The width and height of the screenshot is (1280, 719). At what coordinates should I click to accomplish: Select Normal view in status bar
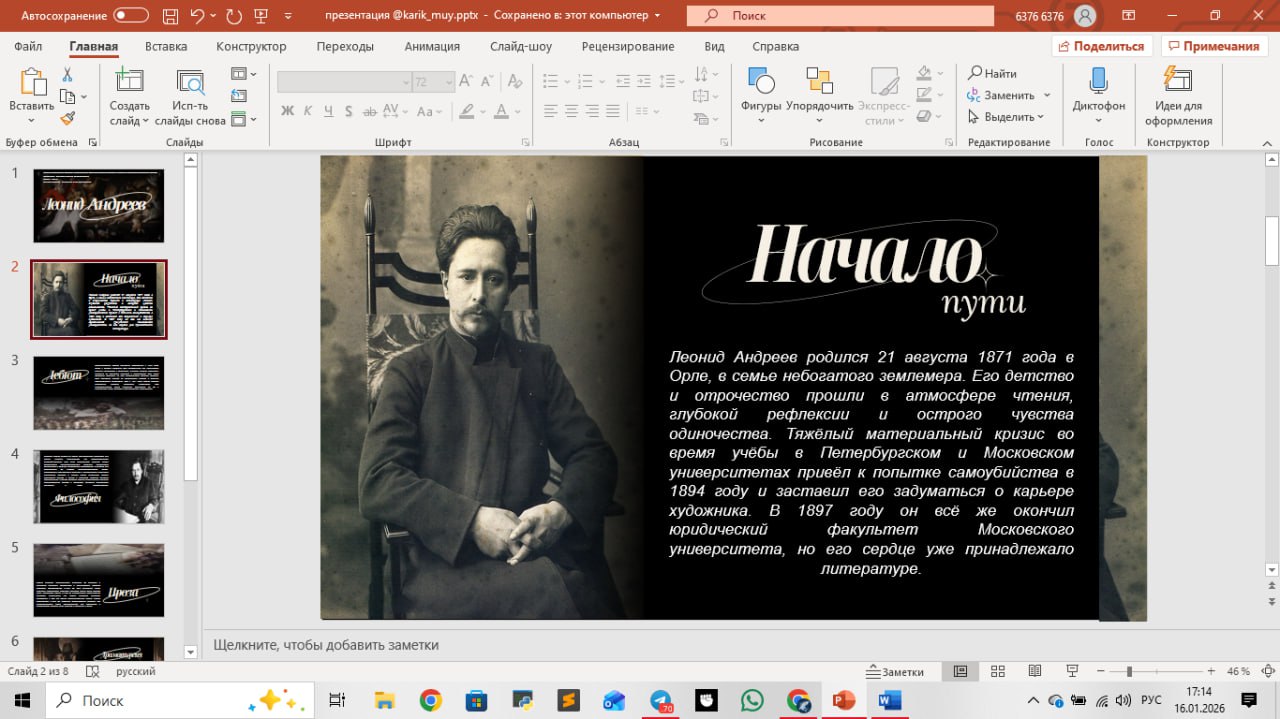tap(960, 671)
